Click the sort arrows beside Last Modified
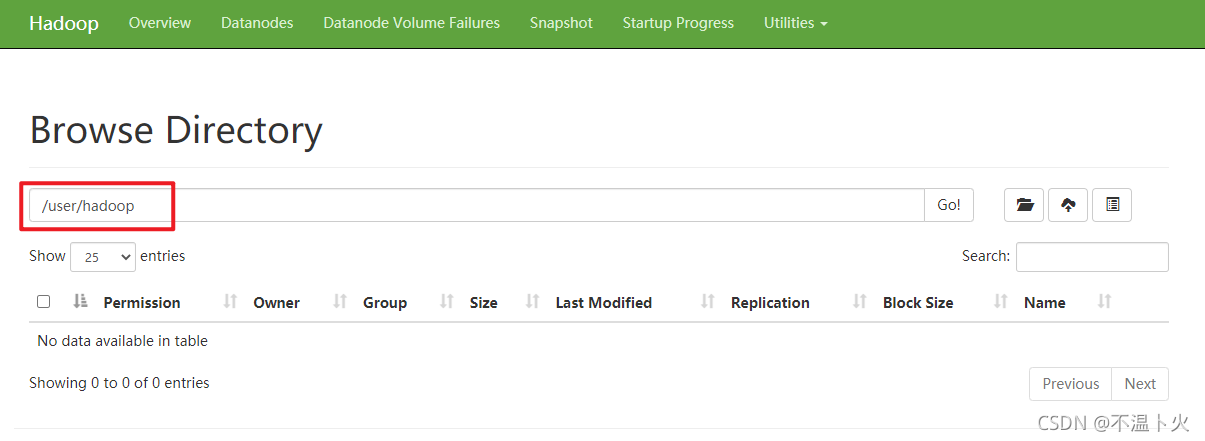 pos(708,302)
